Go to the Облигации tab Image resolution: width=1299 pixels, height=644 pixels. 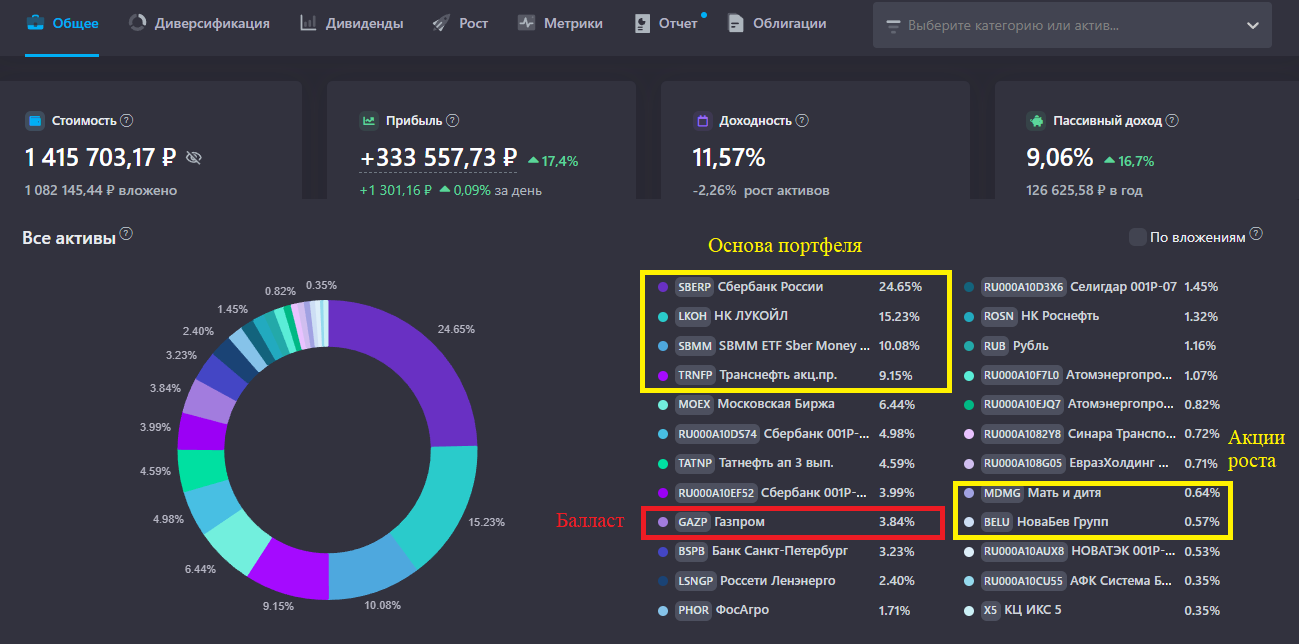[x=777, y=24]
